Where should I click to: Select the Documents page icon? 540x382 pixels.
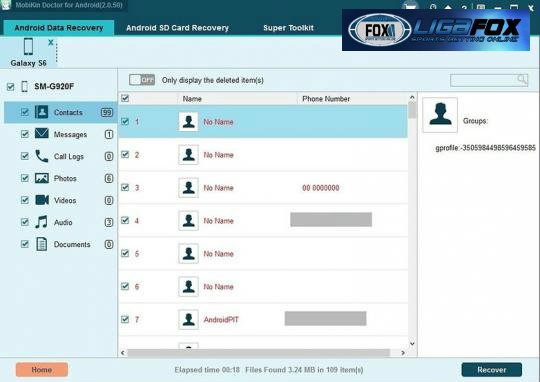pyautogui.click(x=42, y=244)
